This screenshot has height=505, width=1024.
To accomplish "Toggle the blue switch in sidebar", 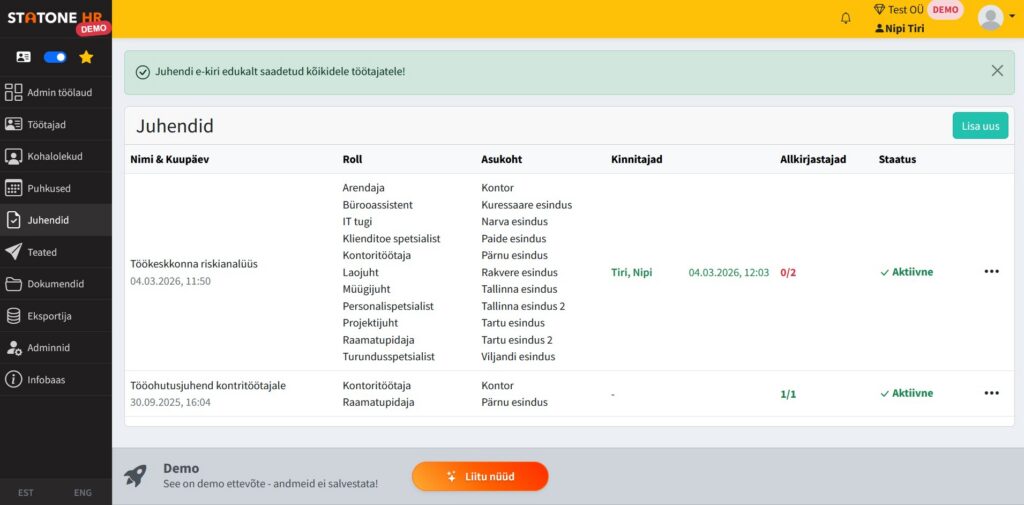I will 55,57.
